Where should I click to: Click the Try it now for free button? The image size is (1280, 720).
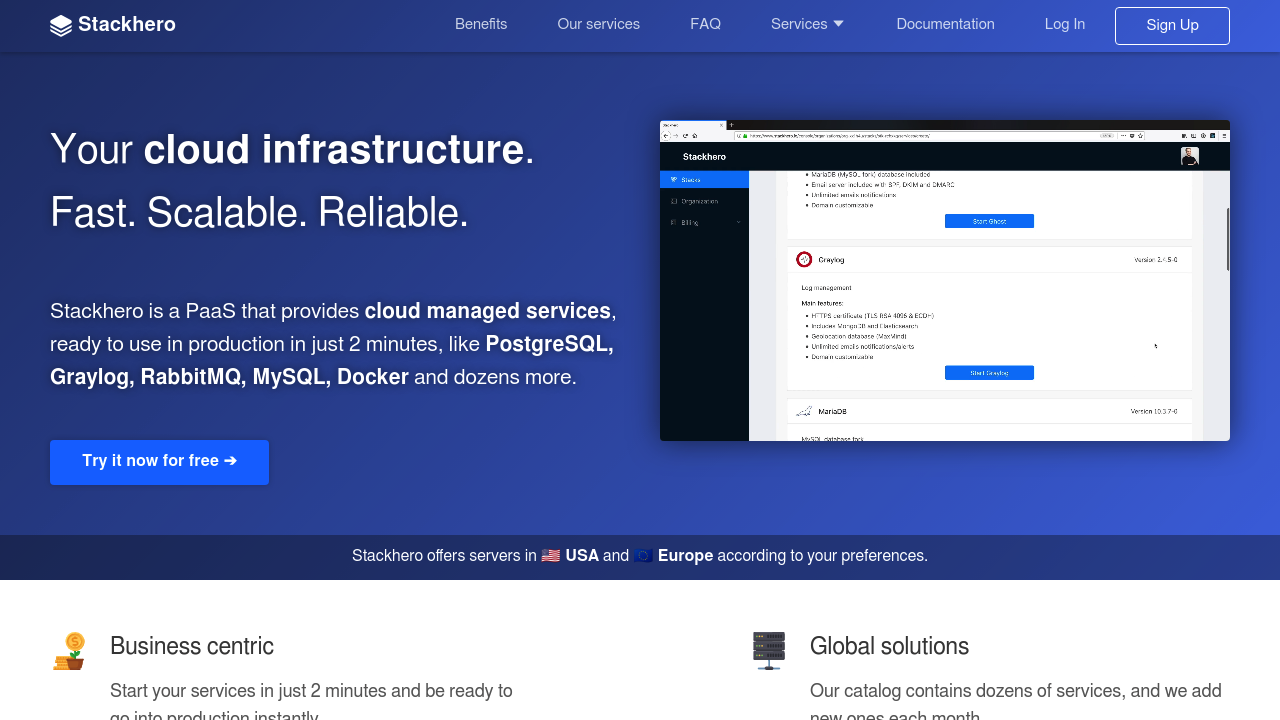point(159,462)
